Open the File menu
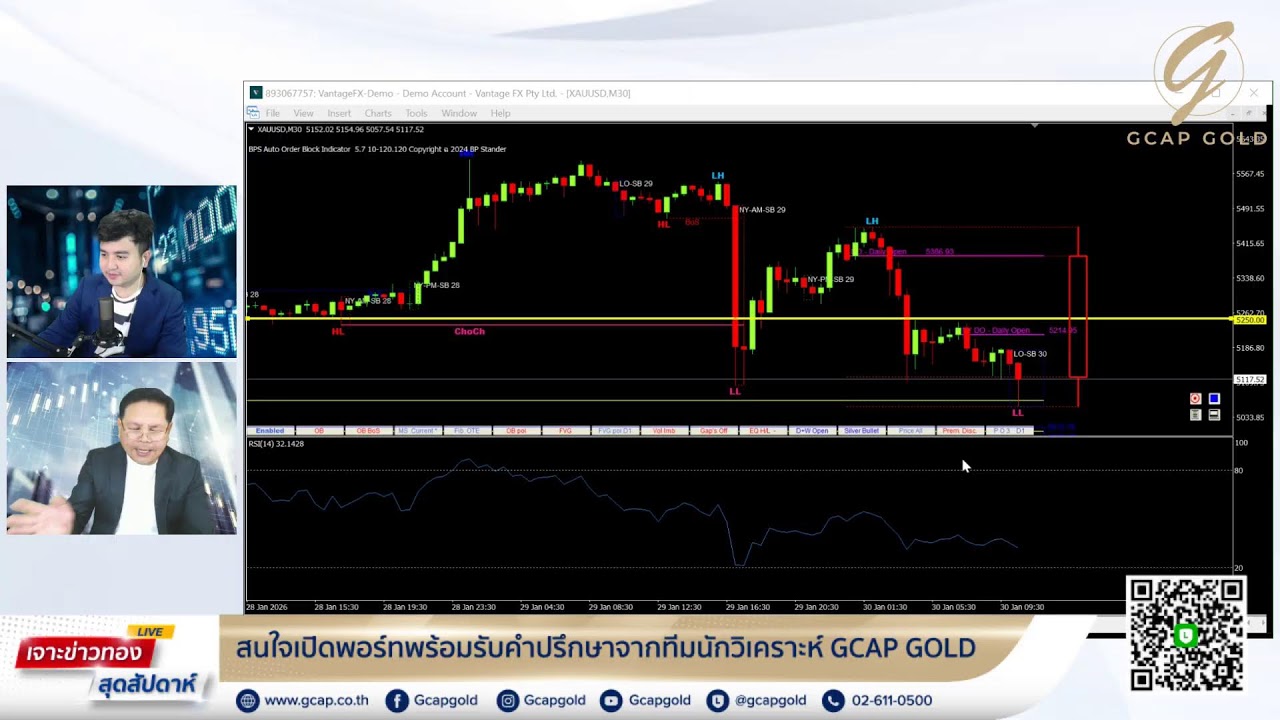 pos(272,113)
